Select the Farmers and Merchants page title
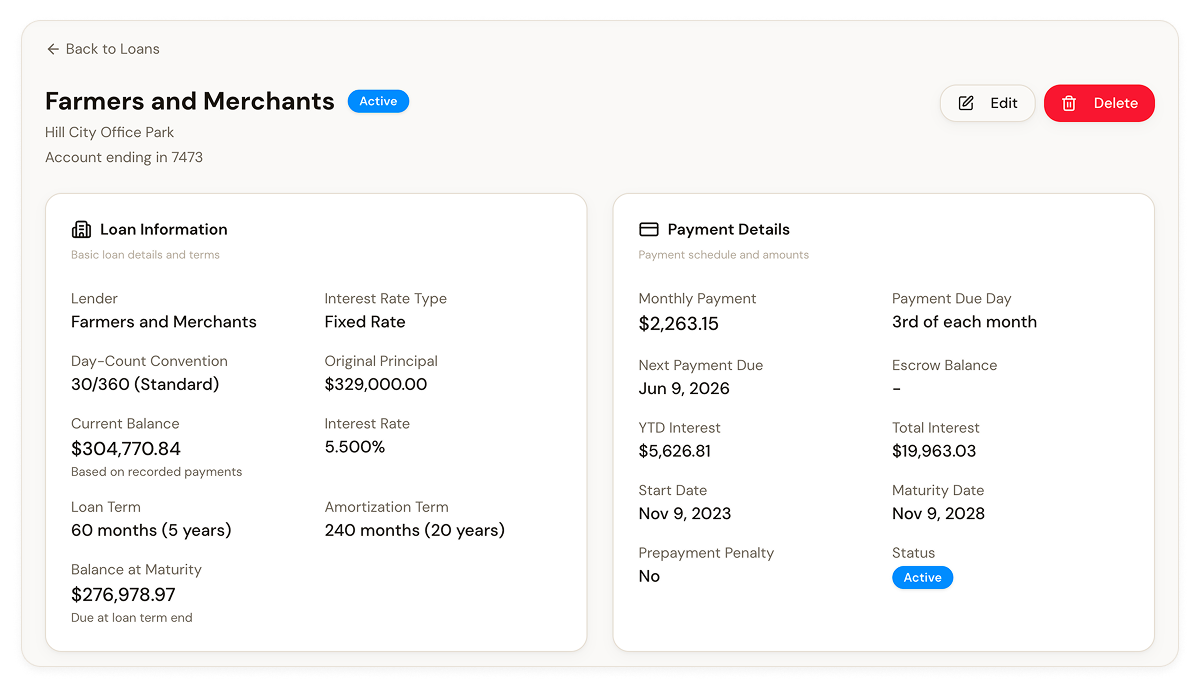Screen dimensions: 1200x687 [x=190, y=101]
